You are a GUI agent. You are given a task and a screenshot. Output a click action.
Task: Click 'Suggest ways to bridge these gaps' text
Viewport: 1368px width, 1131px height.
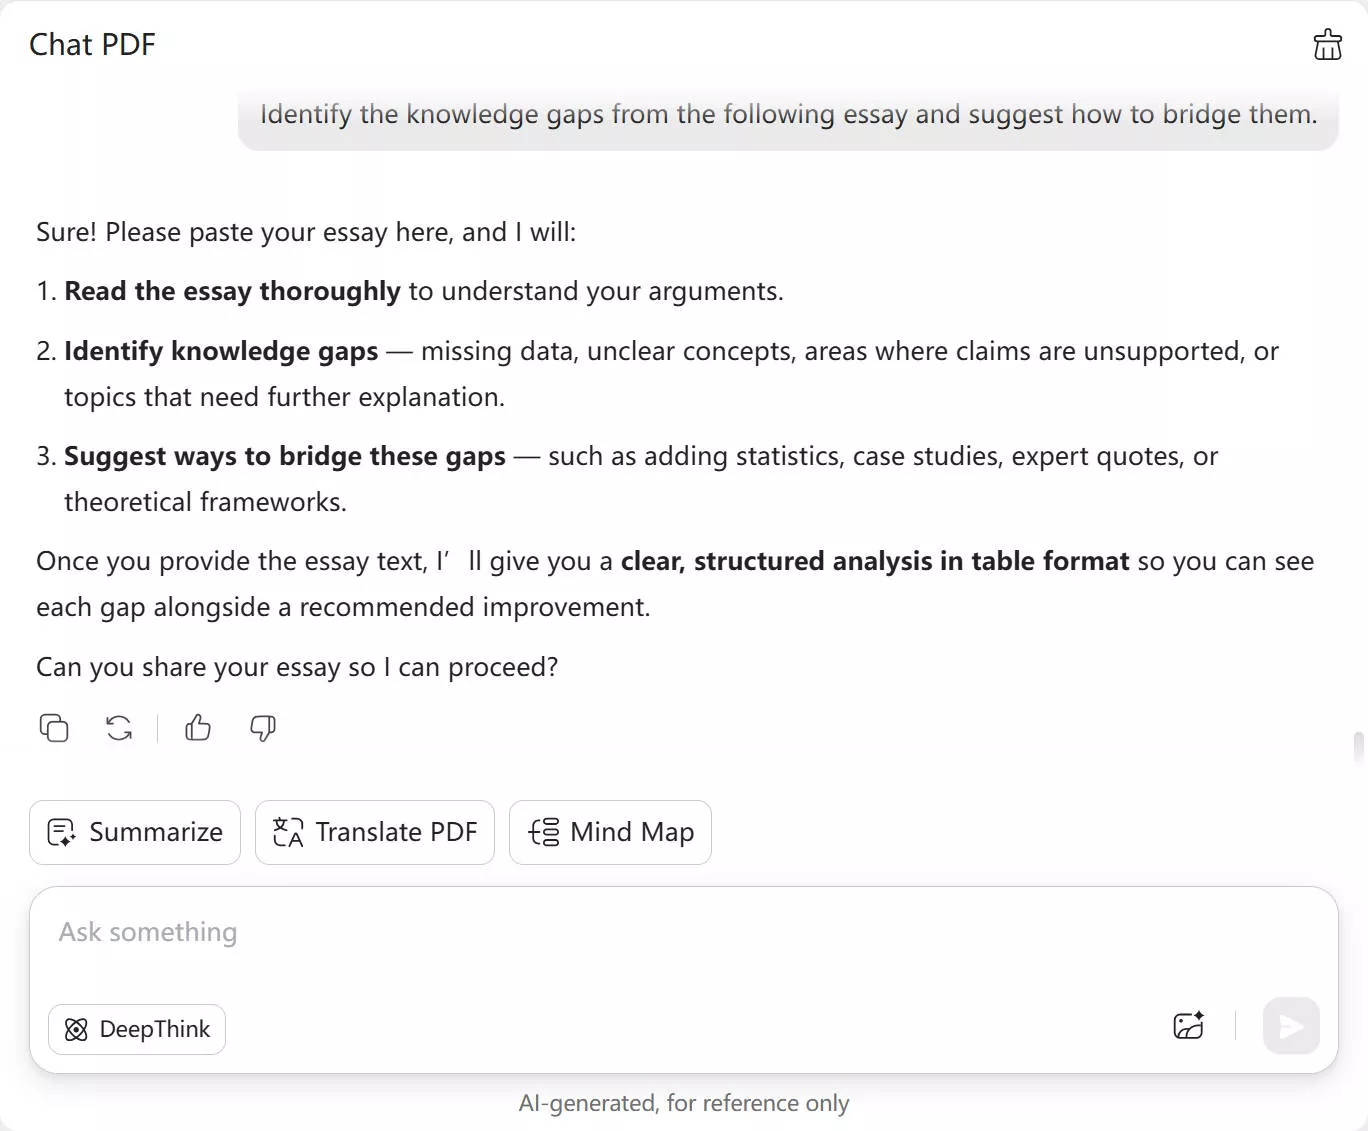(x=285, y=456)
